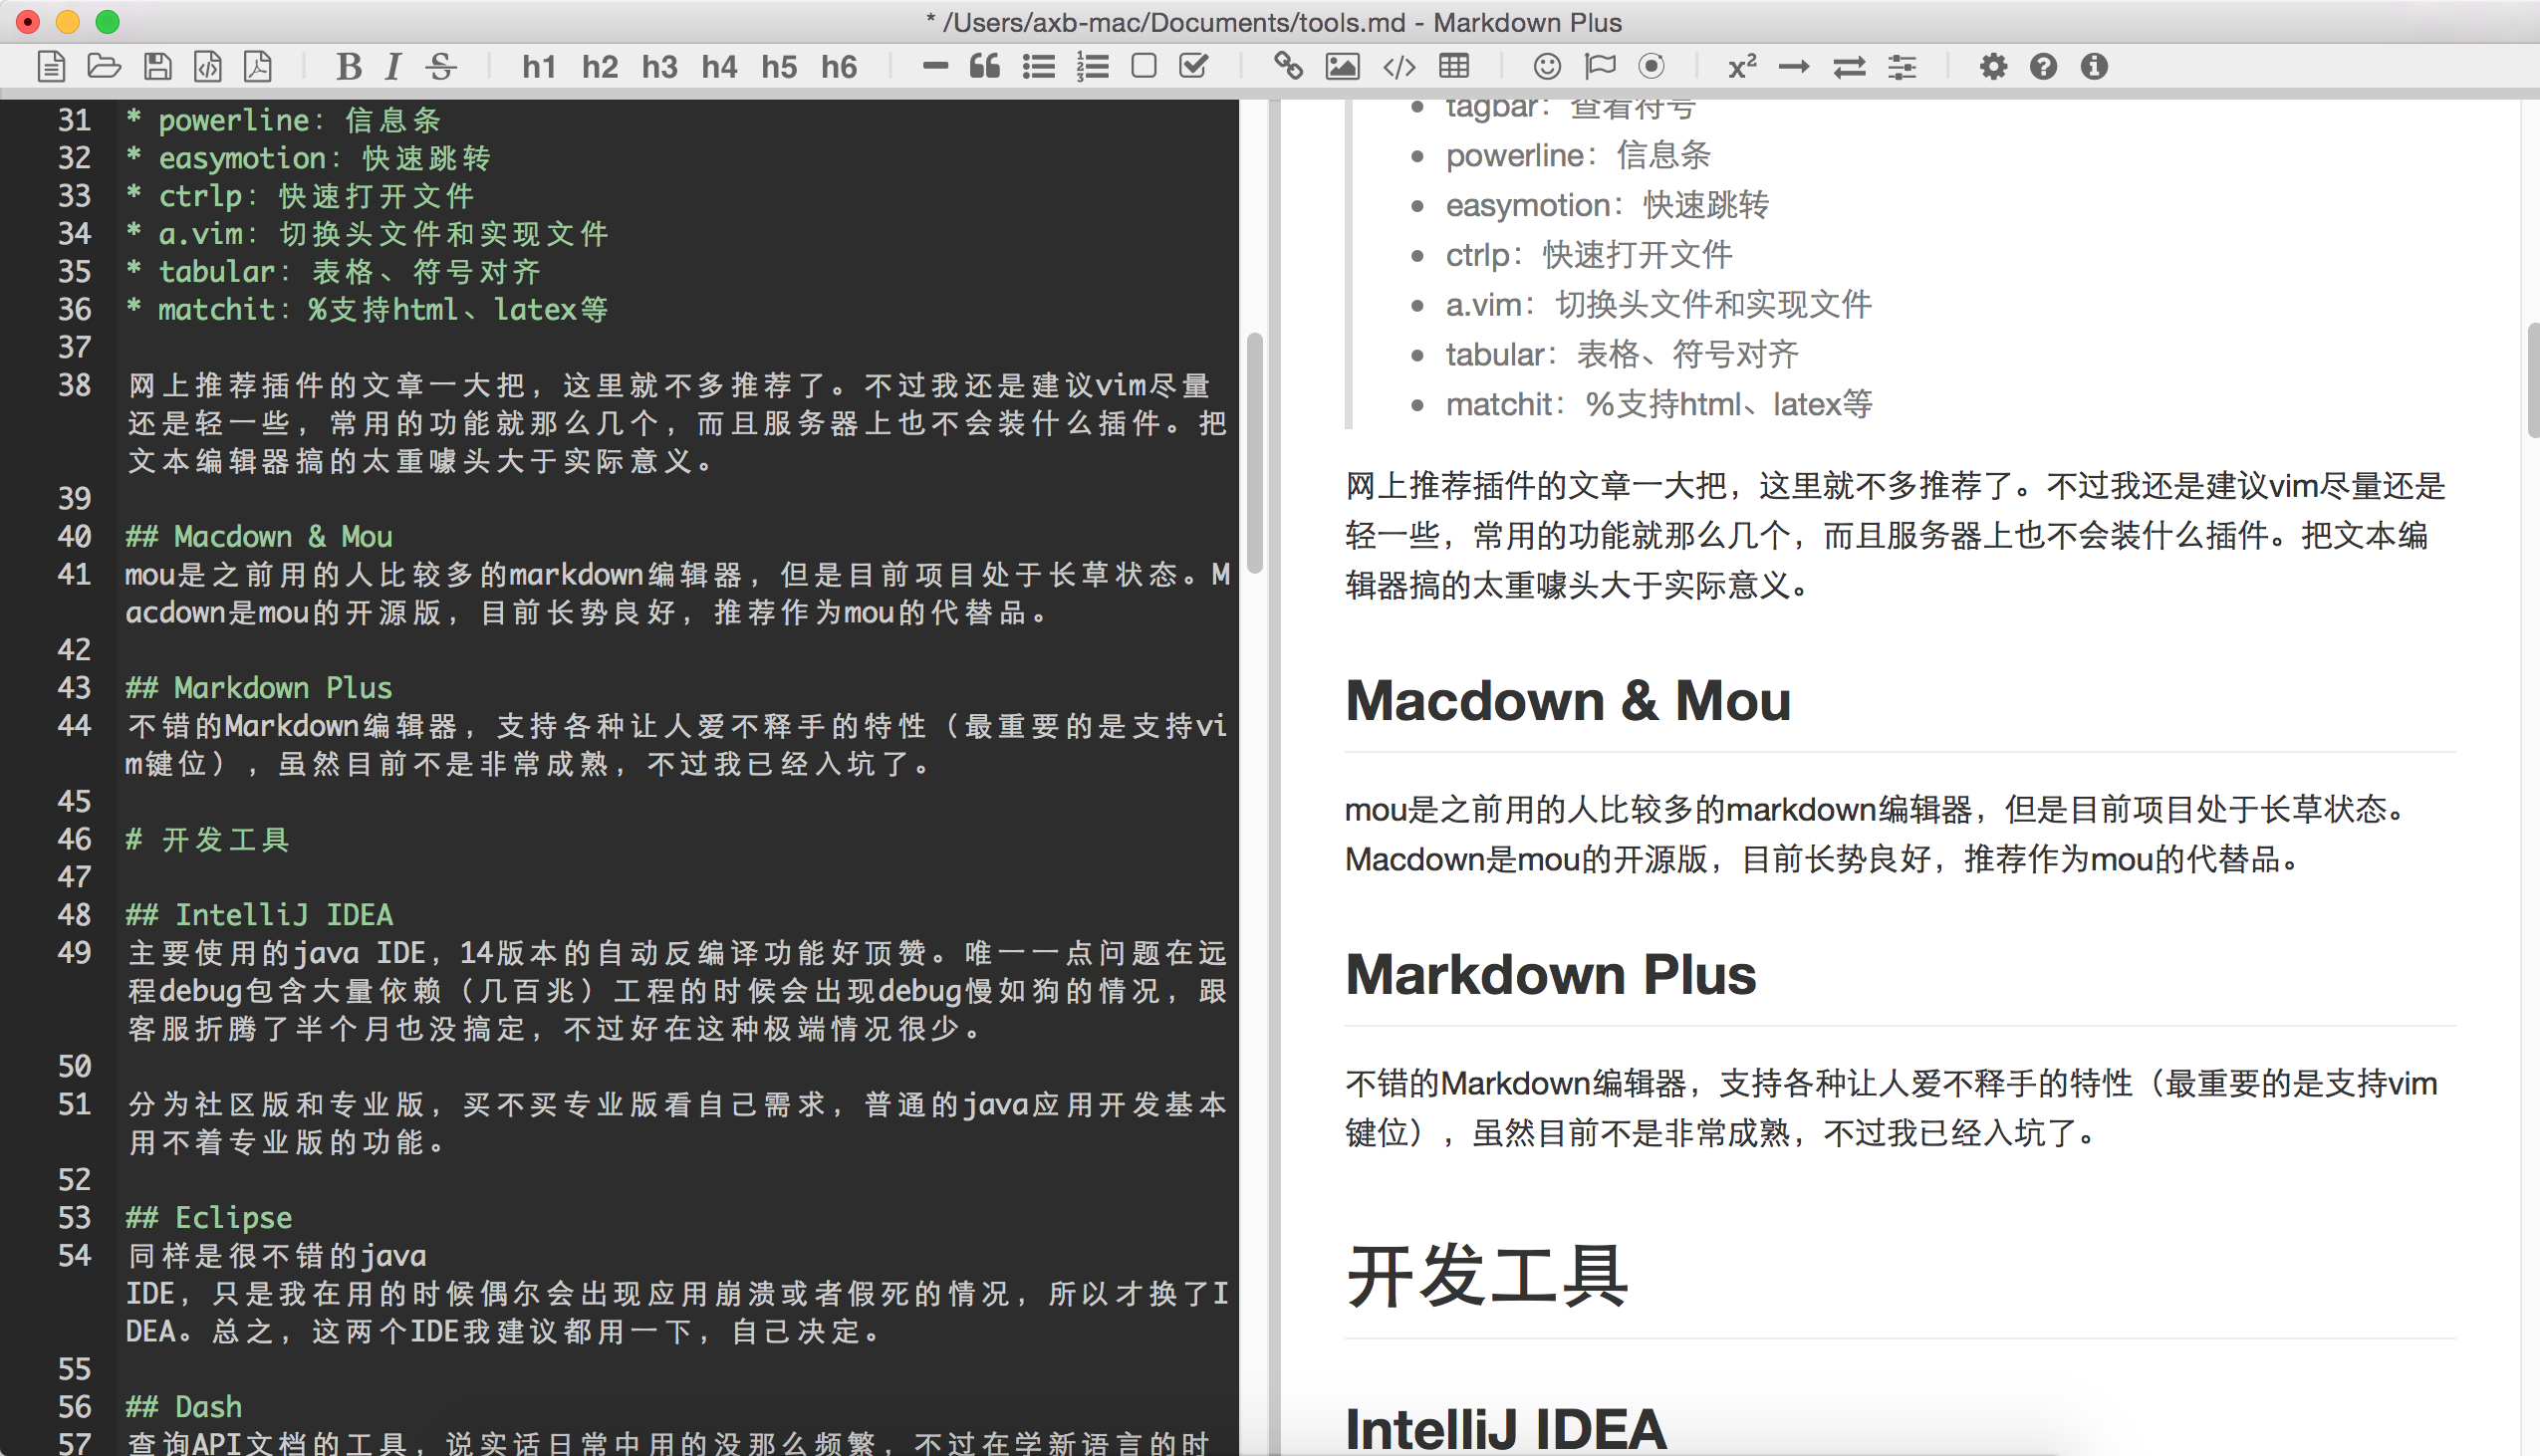Viewport: 2540px width, 1456px height.
Task: Insert superscript math expression x²
Action: tap(1743, 67)
